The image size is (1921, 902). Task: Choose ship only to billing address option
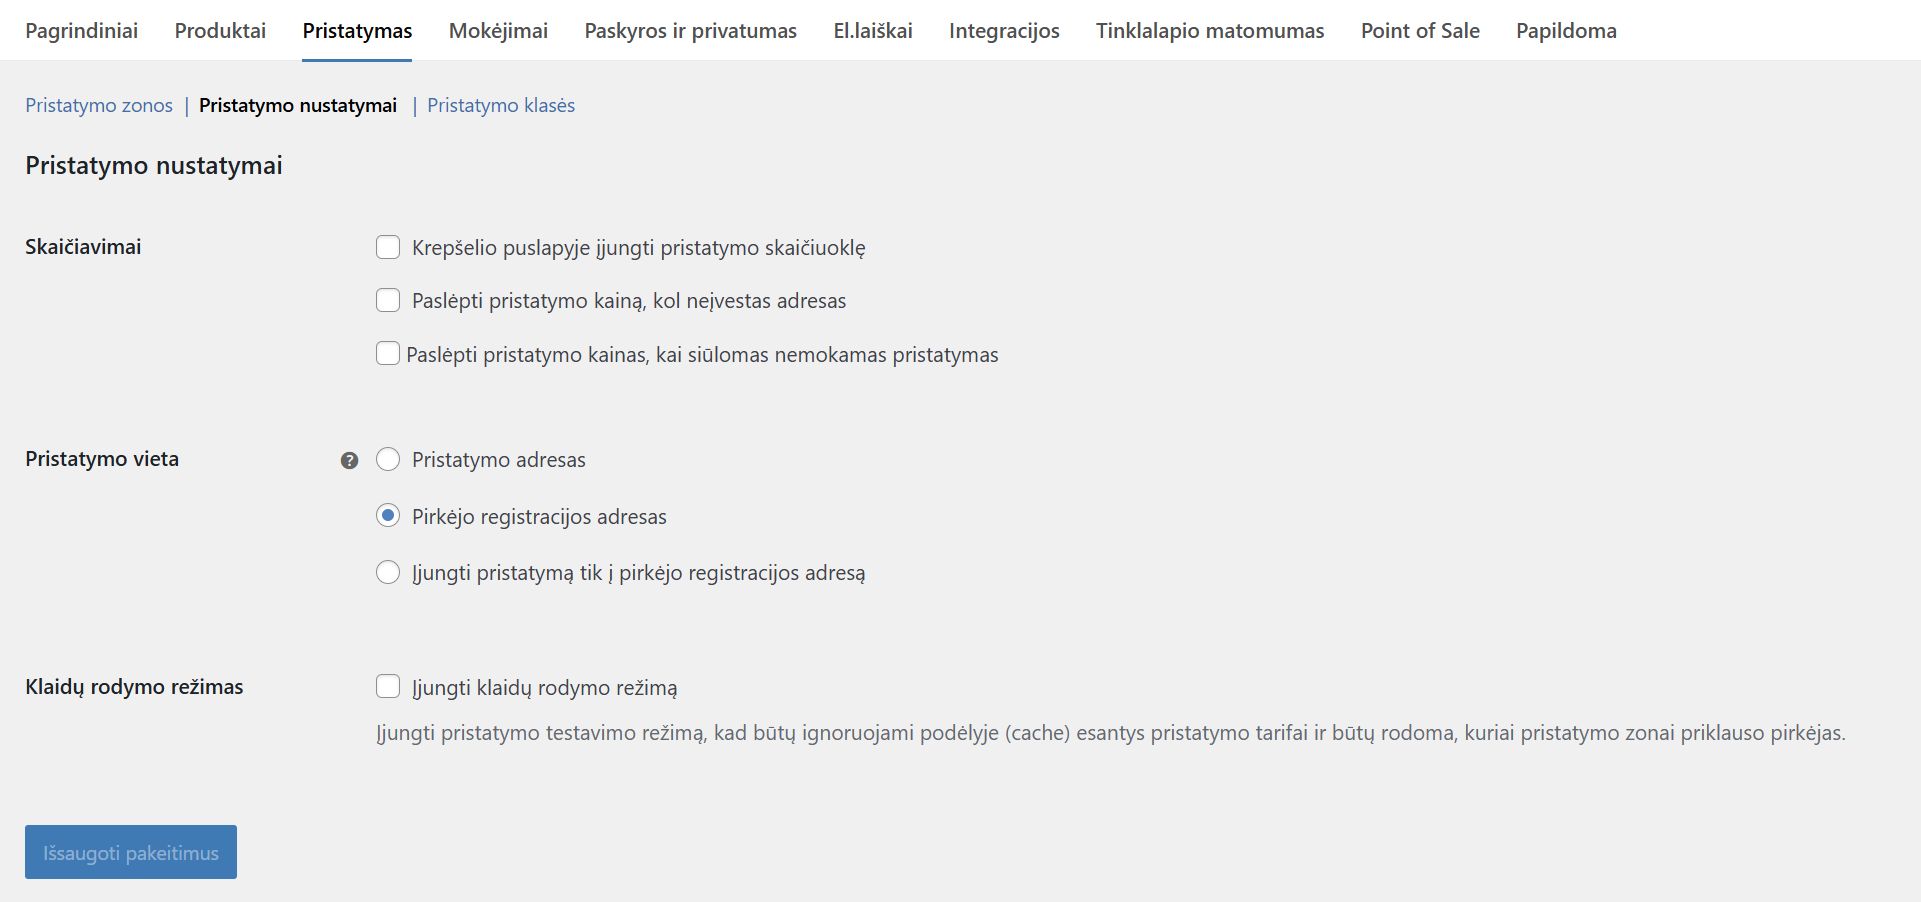(x=388, y=572)
